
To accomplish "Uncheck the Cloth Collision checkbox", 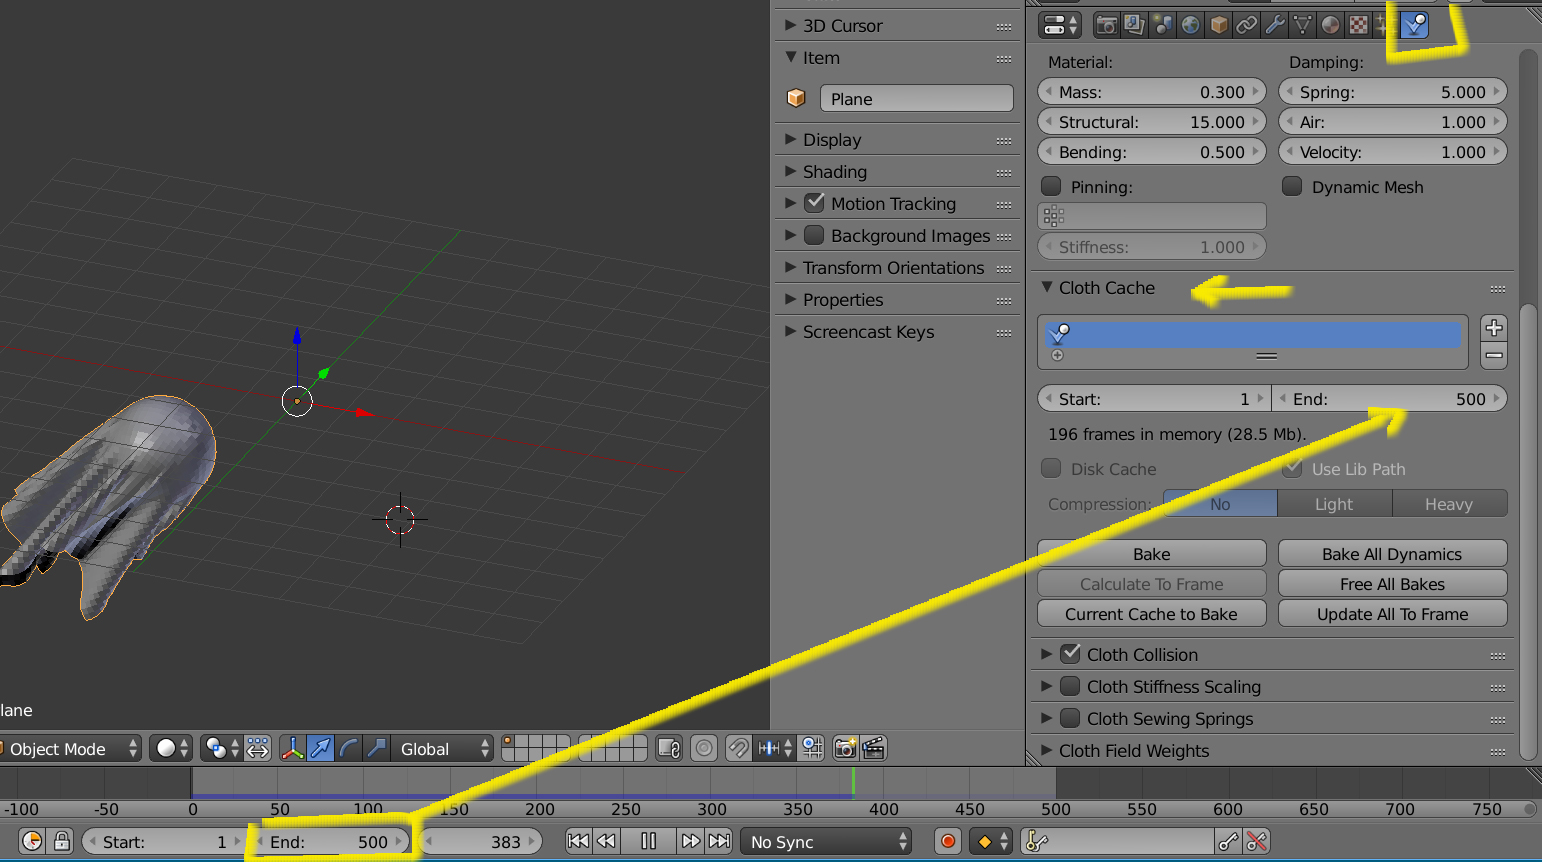I will (1070, 654).
